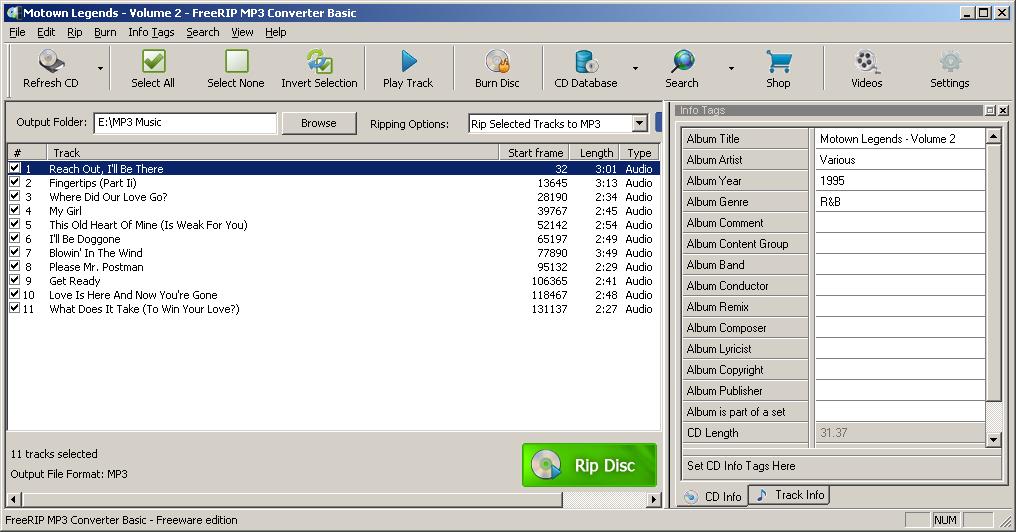Toggle checkbox for What Does It Take
Image resolution: width=1016 pixels, height=532 pixels.
[x=15, y=308]
